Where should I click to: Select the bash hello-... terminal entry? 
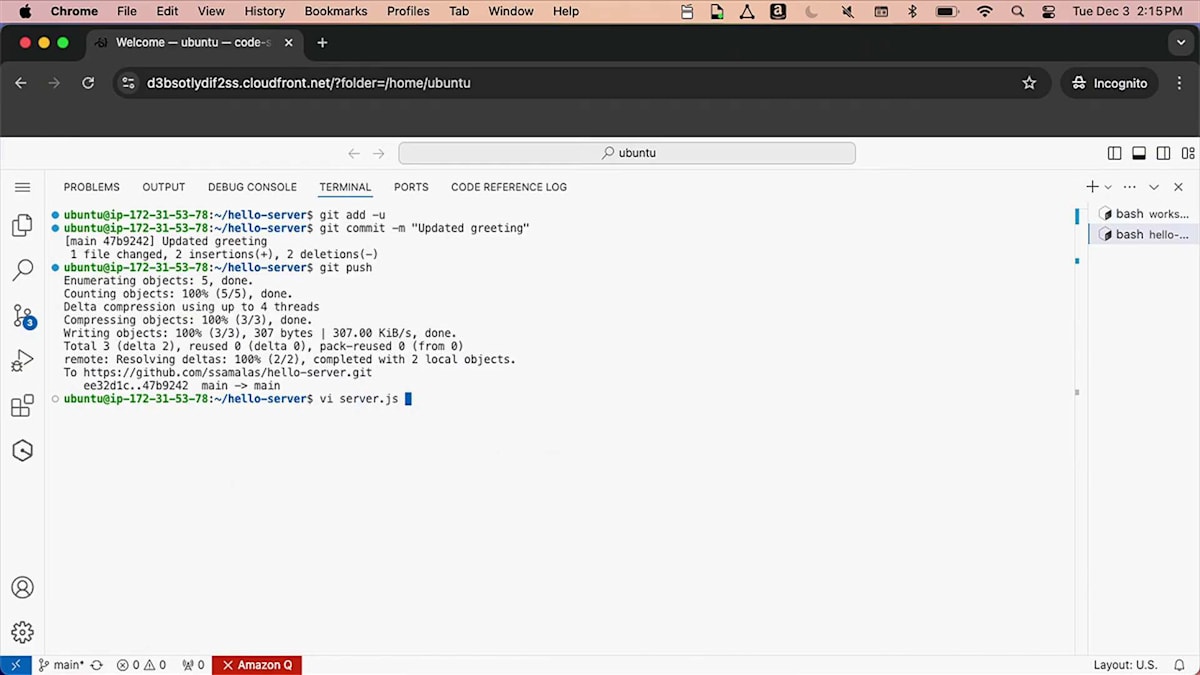click(1144, 234)
